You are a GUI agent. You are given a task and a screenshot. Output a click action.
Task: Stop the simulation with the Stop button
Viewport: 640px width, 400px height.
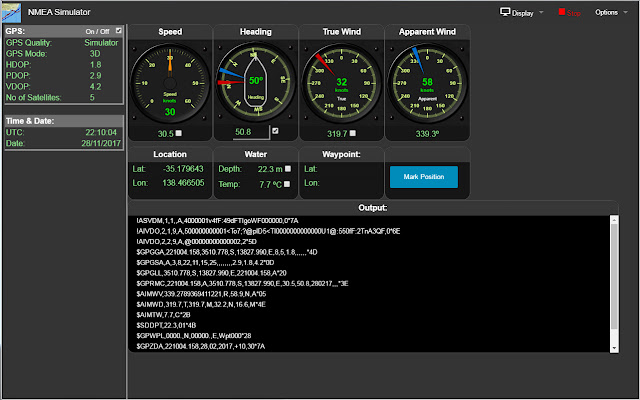[569, 13]
